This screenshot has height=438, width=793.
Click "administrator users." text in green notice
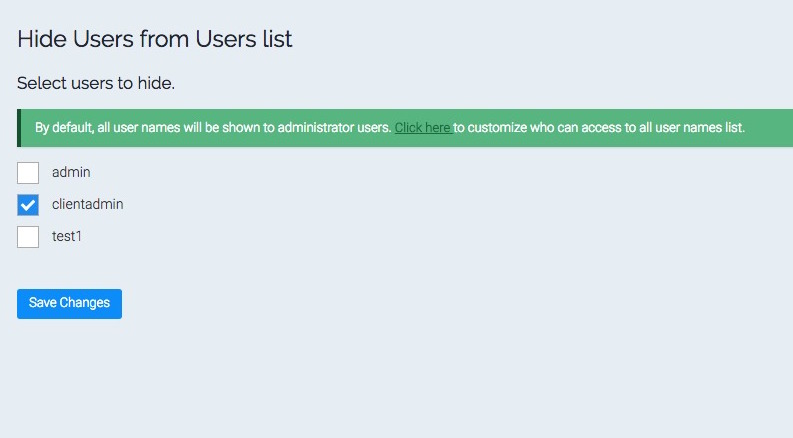tap(334, 127)
